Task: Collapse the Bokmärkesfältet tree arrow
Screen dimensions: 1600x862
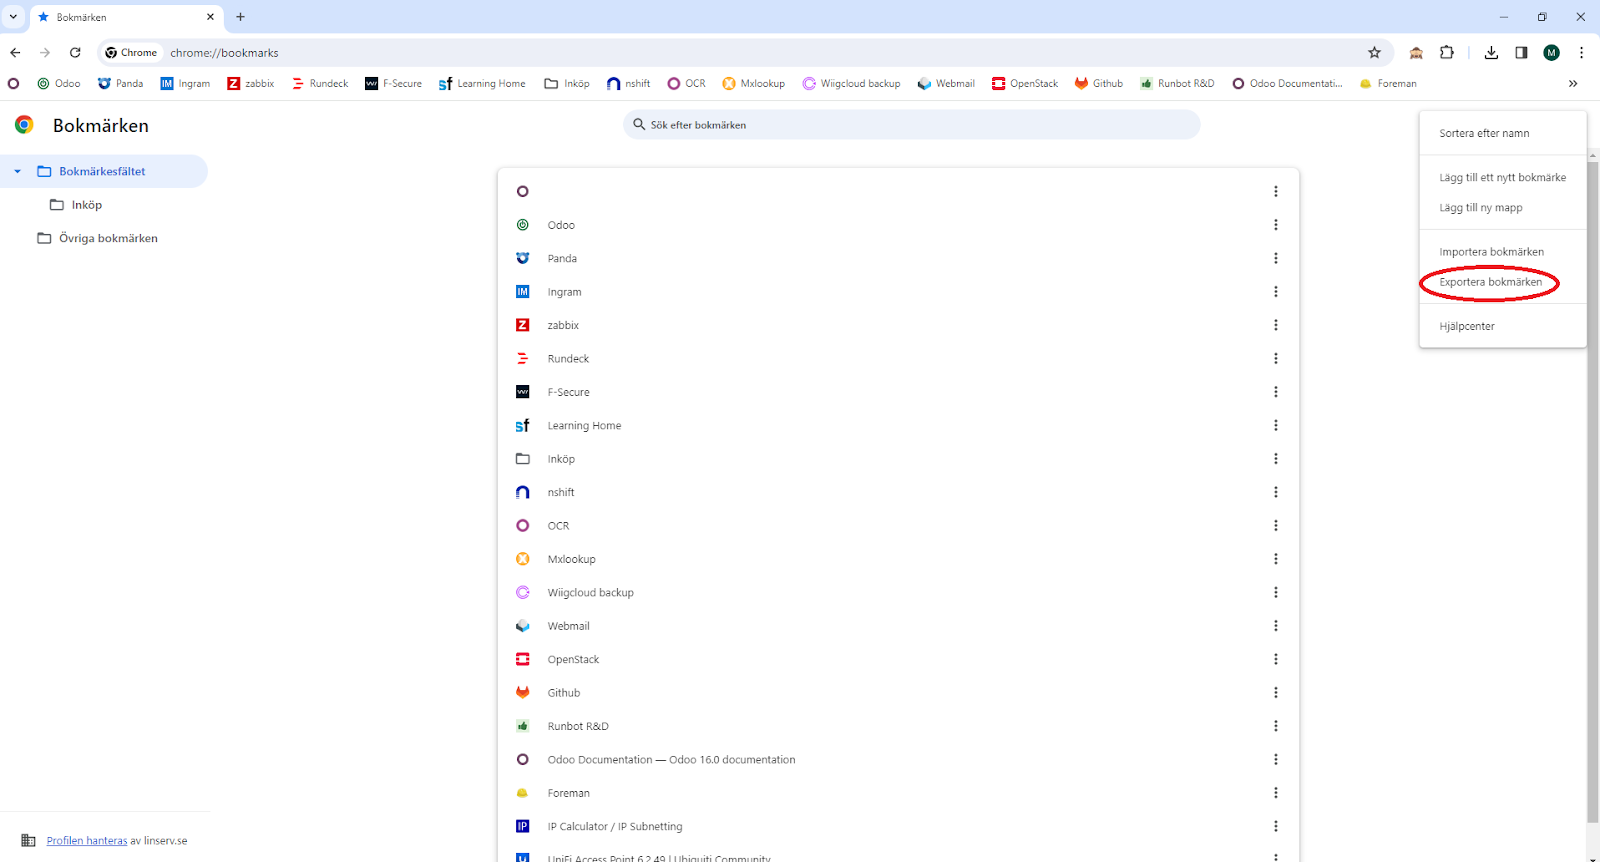Action: 17,172
